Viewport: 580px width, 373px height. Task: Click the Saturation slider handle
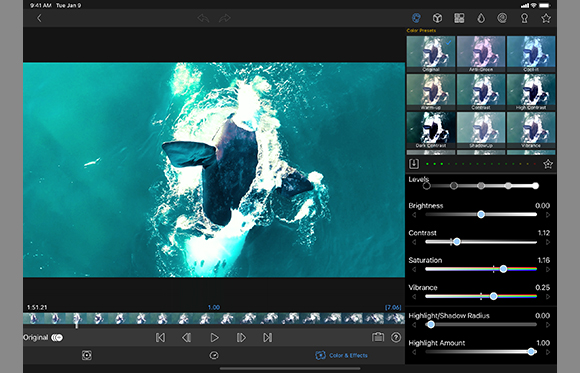(503, 269)
